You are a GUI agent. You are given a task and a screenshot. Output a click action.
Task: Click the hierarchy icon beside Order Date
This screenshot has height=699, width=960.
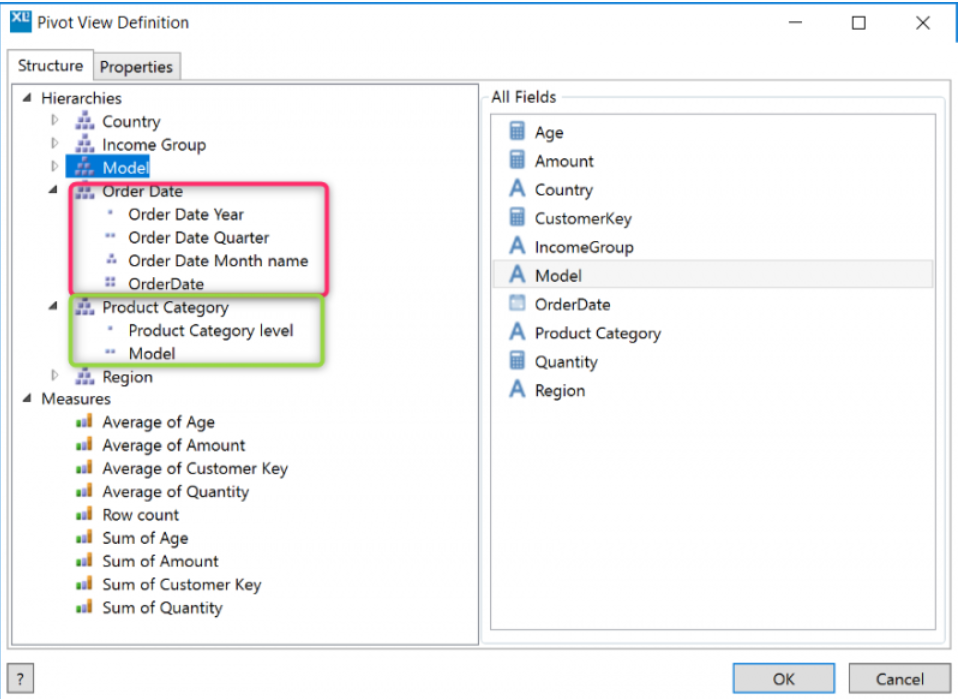(x=85, y=191)
